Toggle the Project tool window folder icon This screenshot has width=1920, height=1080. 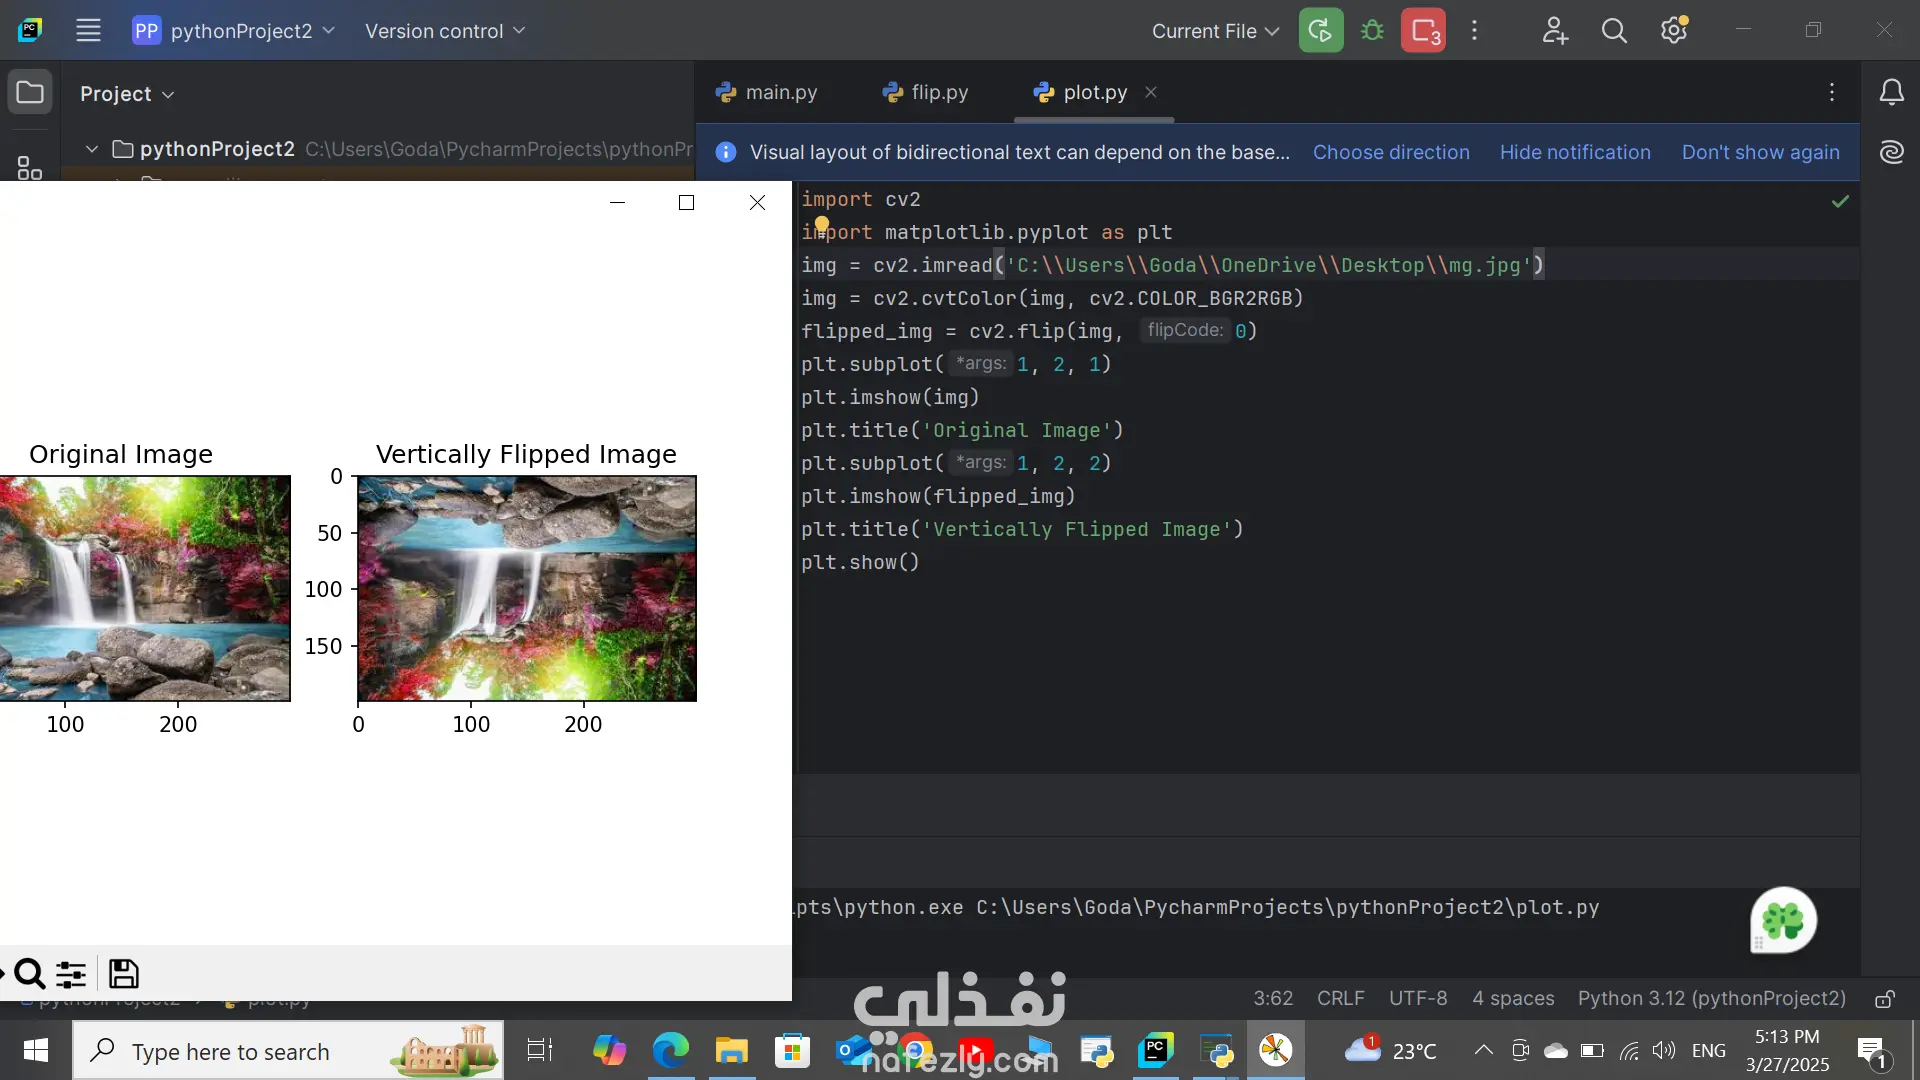click(x=30, y=93)
